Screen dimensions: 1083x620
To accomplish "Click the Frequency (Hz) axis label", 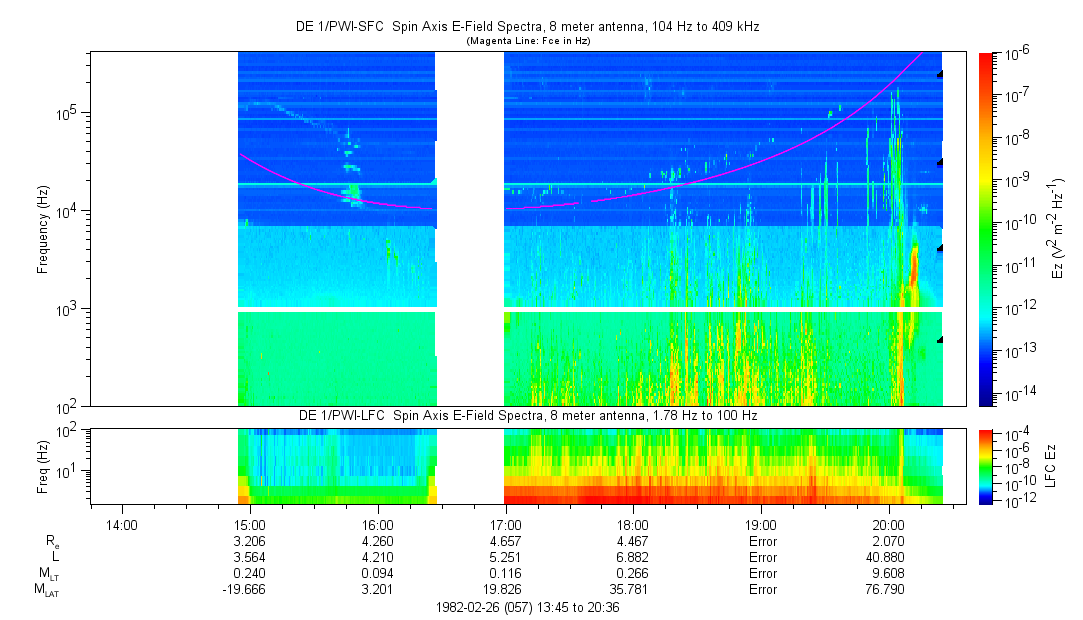I will coord(43,228).
